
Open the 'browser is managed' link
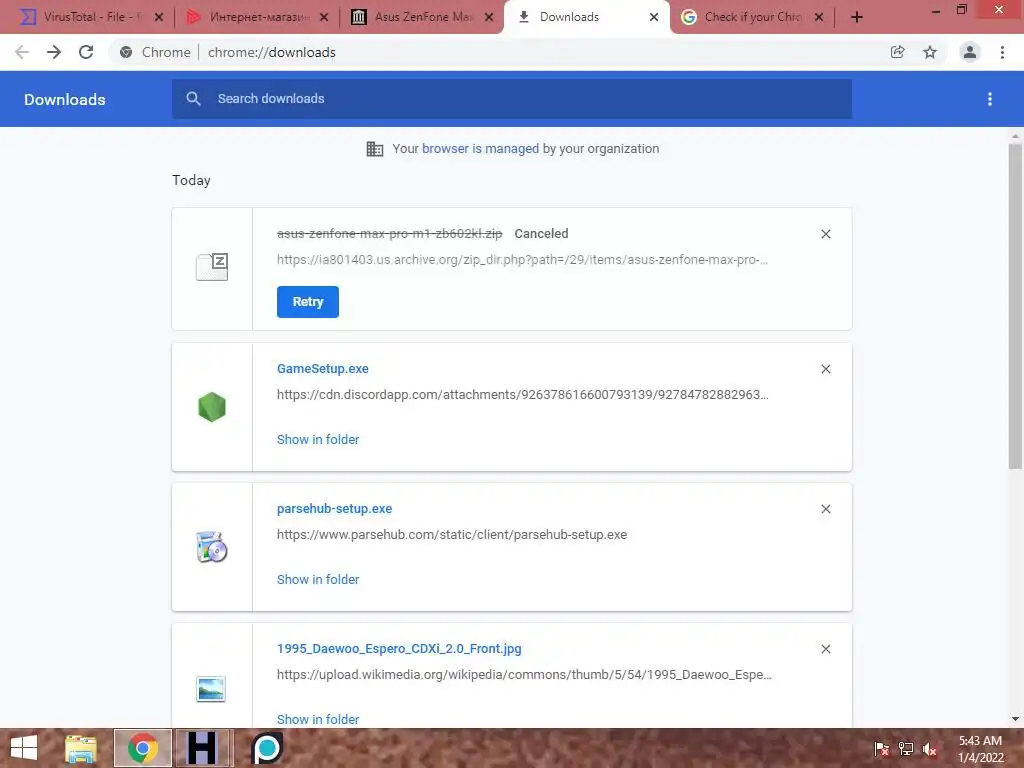[480, 149]
